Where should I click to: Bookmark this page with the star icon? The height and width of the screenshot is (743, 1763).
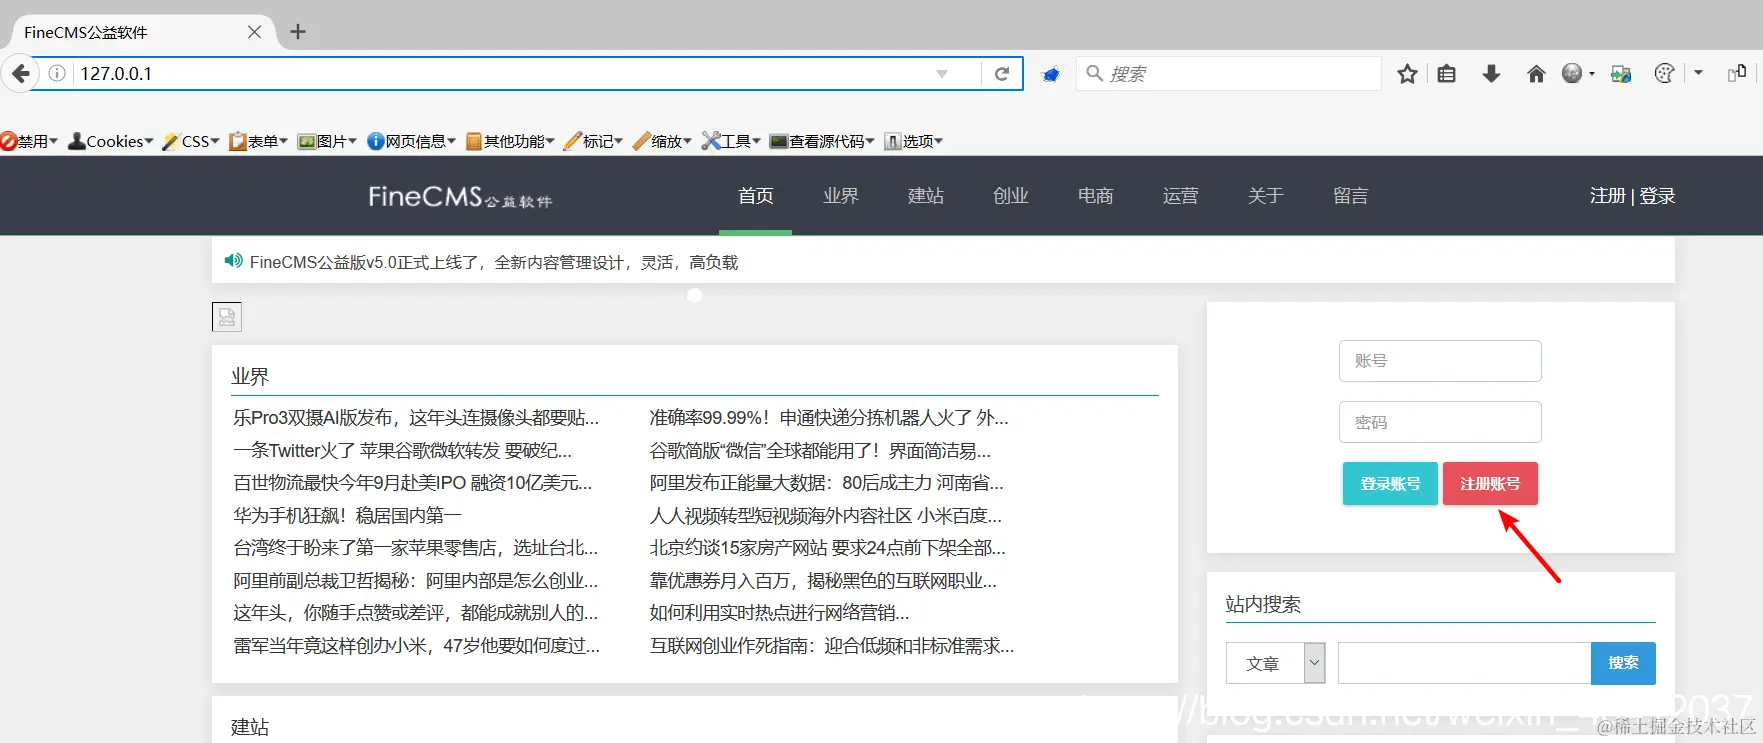click(1407, 74)
